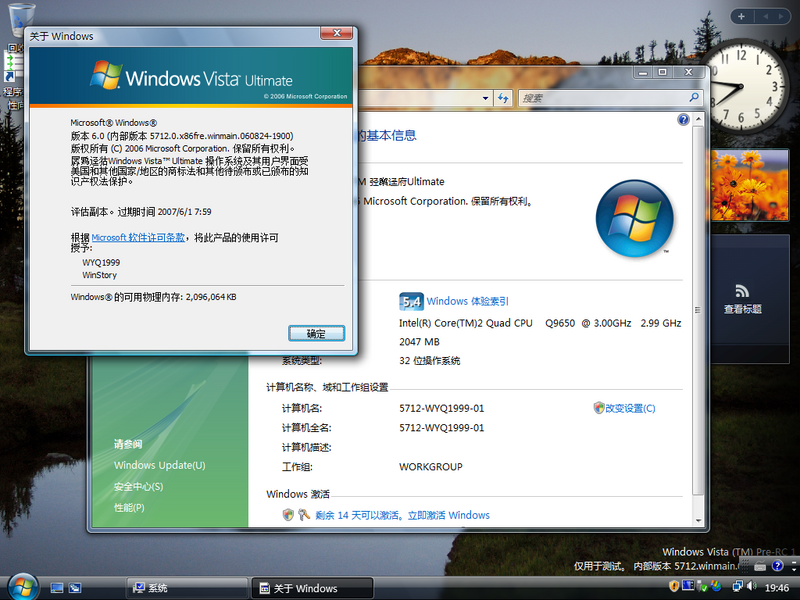Click computer name 5712-WYQ1999-01 next to 计算机名
The image size is (800, 600).
coord(441,408)
